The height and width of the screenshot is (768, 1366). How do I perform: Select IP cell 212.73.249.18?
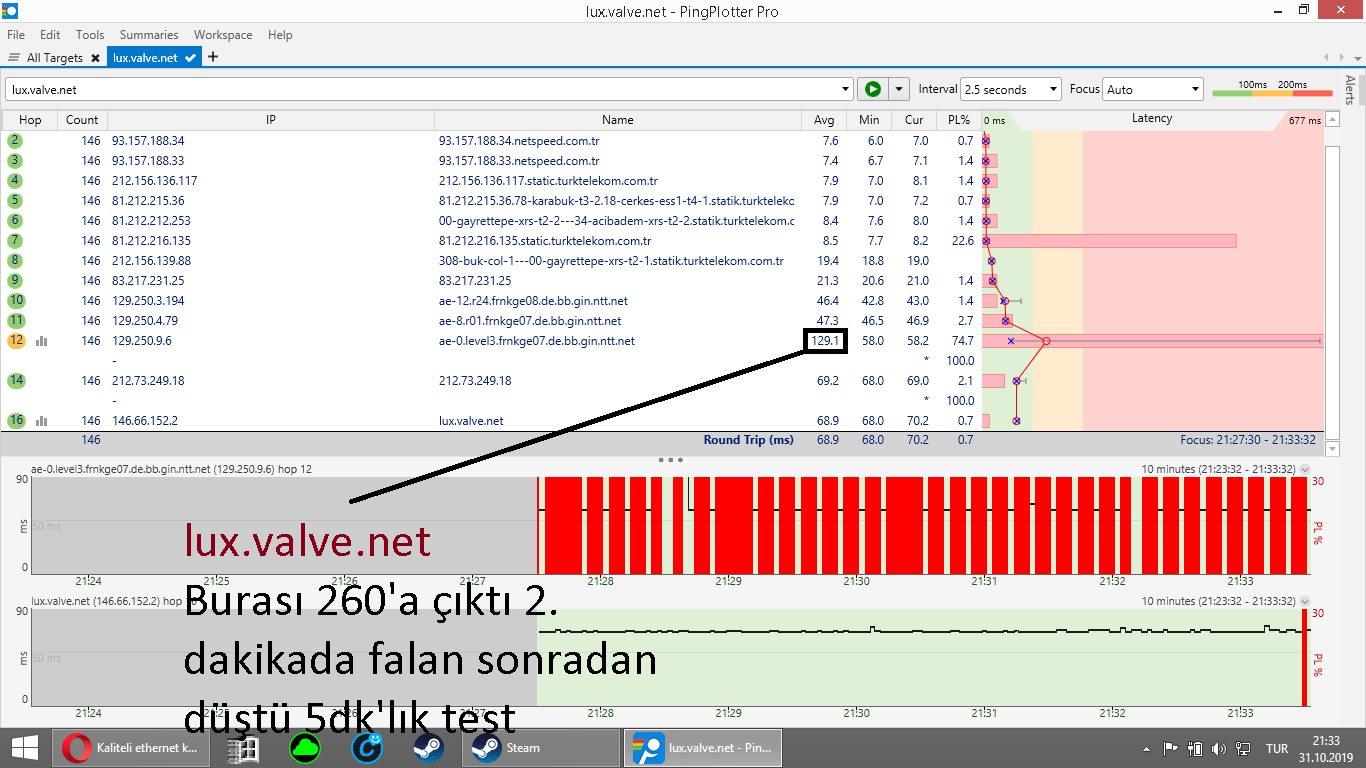[x=148, y=381]
